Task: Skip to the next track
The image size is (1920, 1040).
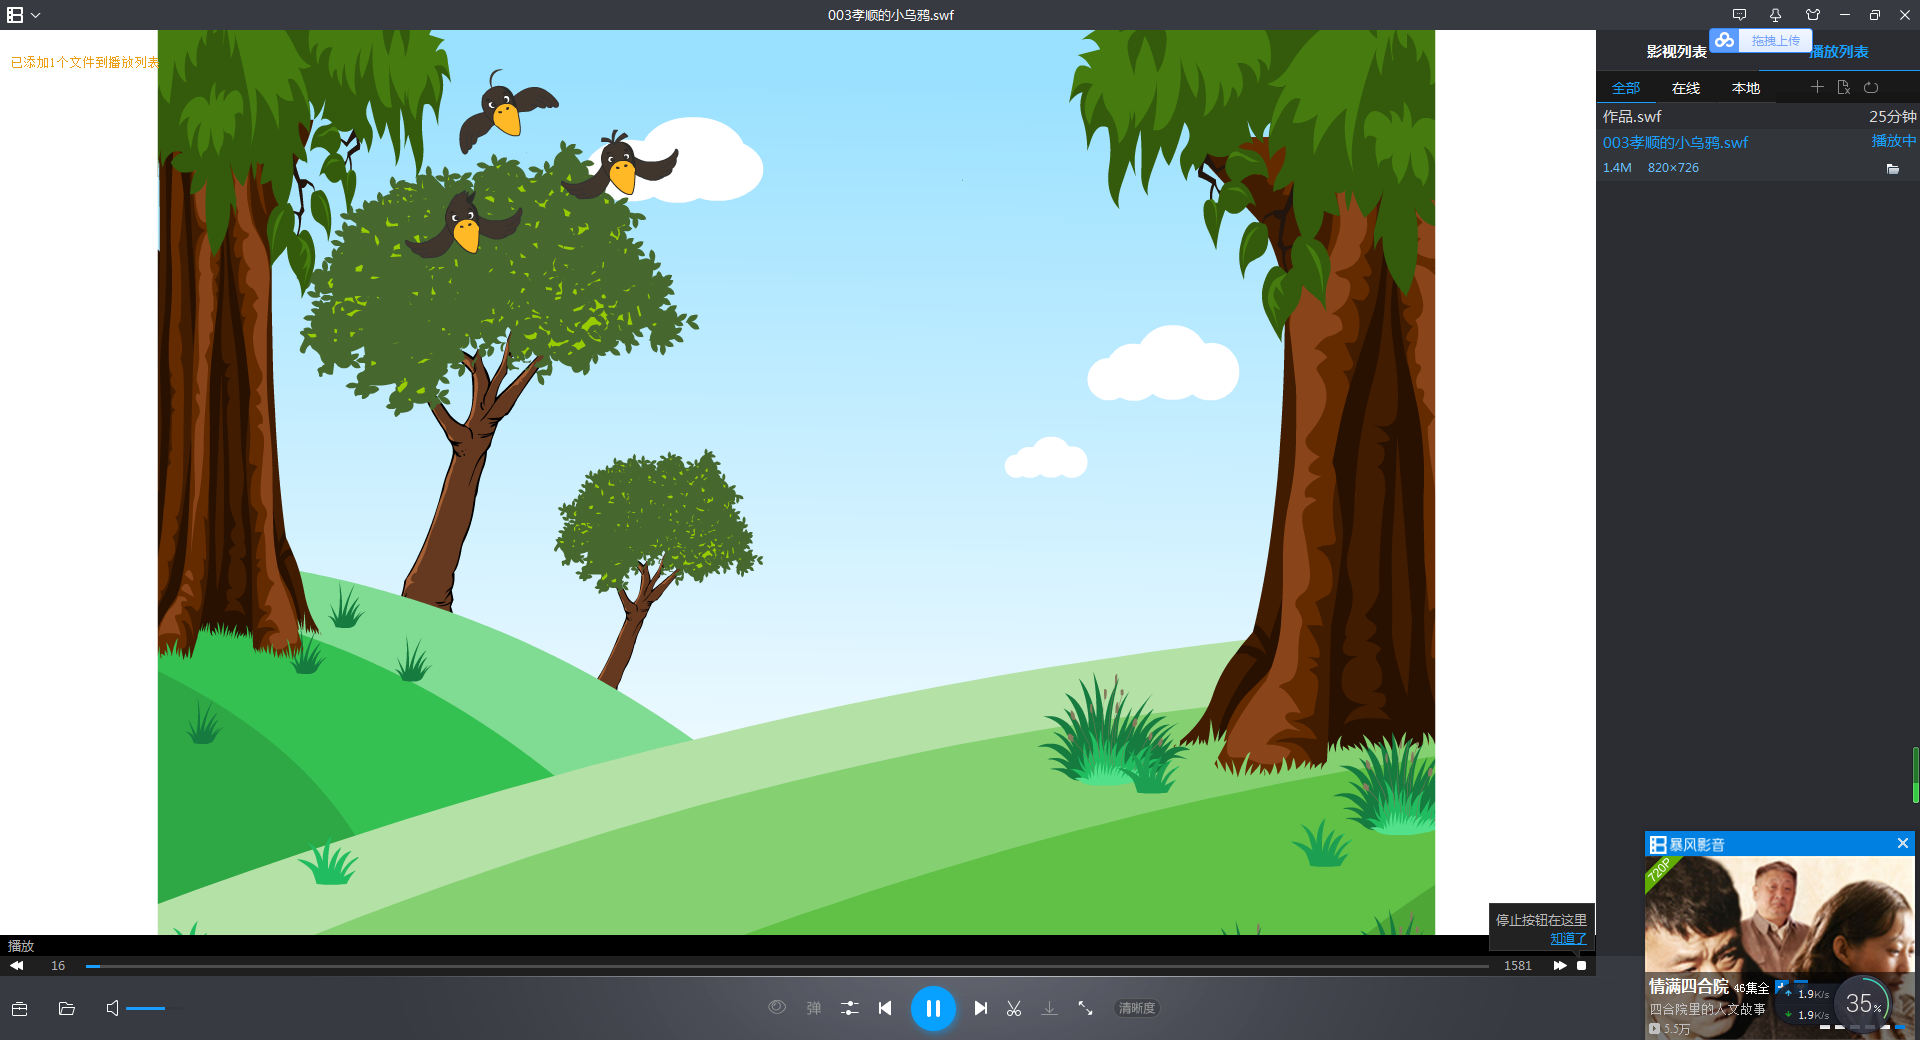Action: click(981, 1008)
